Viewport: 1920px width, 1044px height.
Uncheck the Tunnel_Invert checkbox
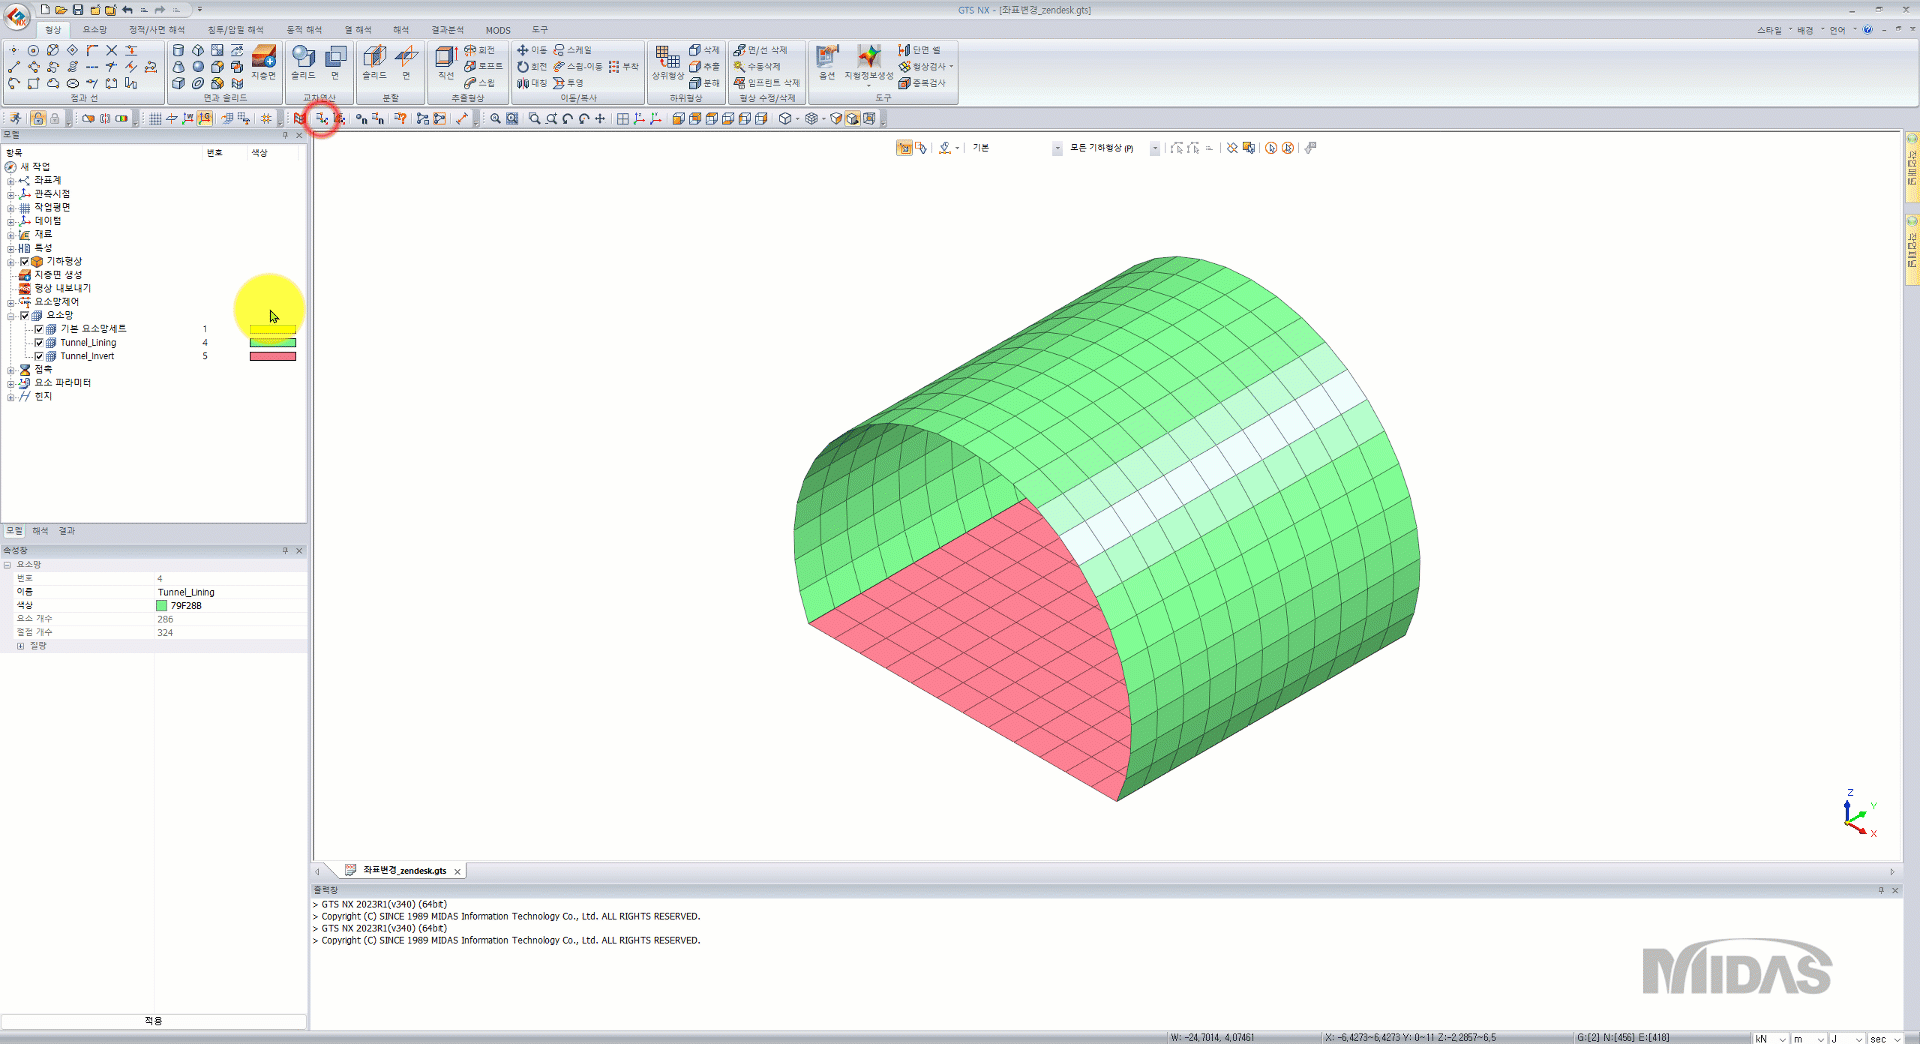click(39, 356)
